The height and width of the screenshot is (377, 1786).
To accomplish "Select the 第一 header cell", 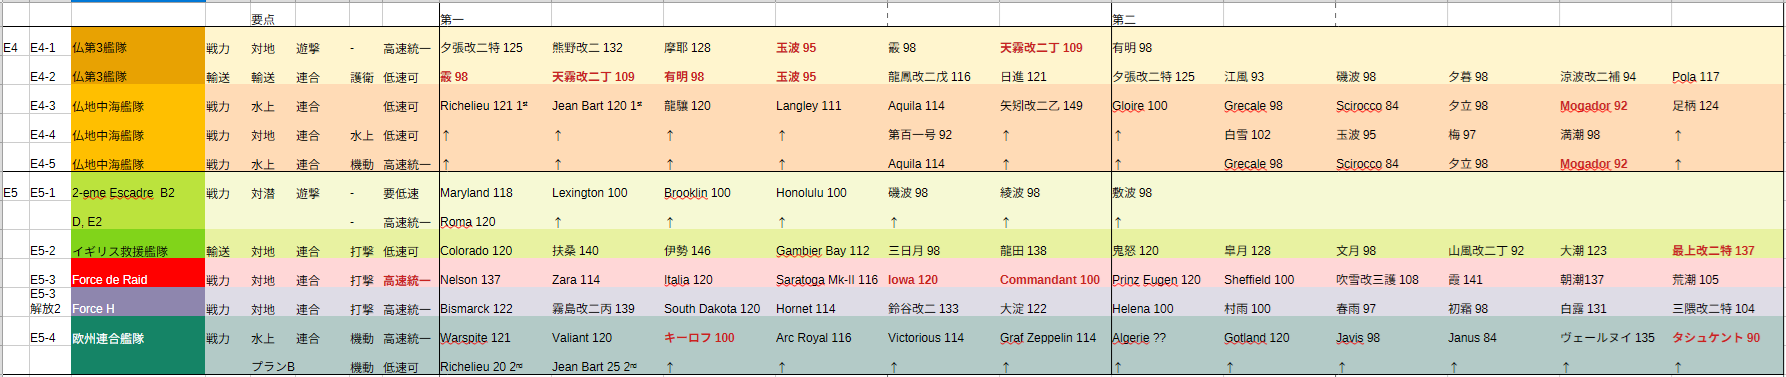I will point(495,19).
